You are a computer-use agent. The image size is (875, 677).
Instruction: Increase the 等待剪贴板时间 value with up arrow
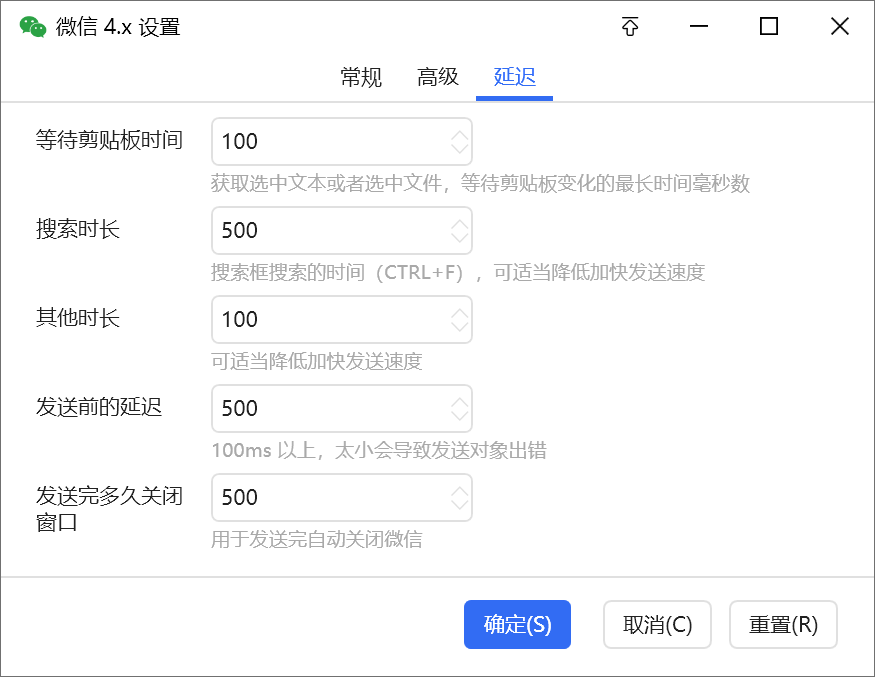(459, 136)
